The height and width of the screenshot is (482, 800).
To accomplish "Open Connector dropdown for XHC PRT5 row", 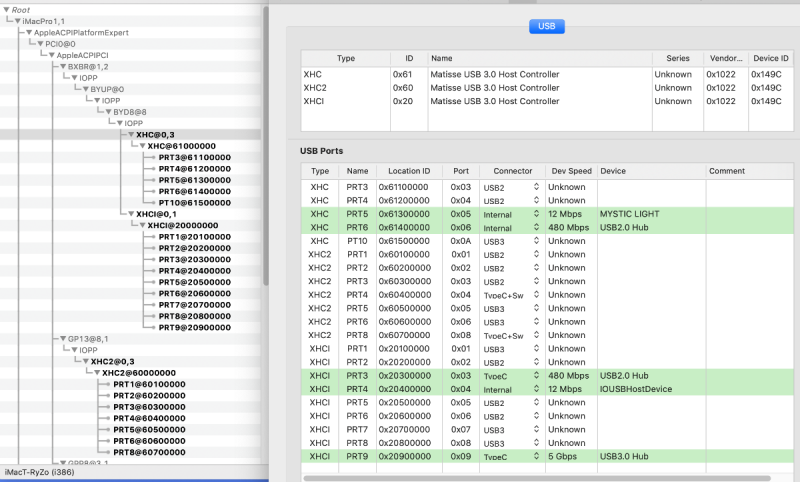I will click(x=535, y=214).
